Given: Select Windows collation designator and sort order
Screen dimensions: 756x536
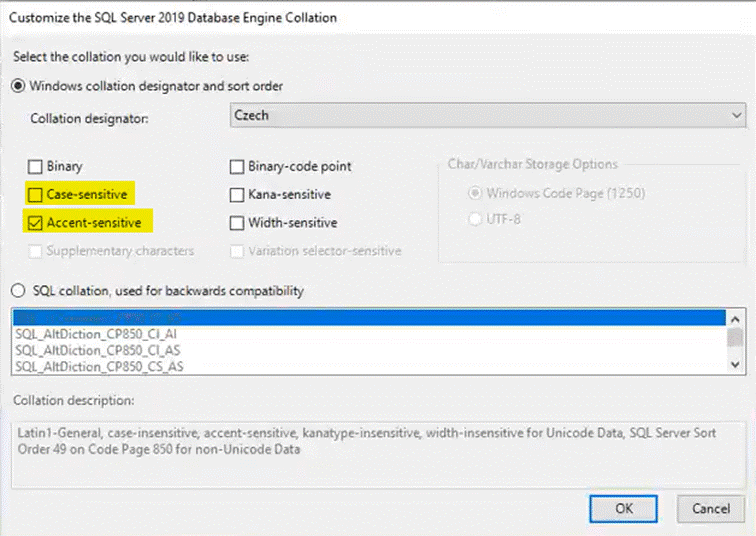Looking at the screenshot, I should 18,86.
